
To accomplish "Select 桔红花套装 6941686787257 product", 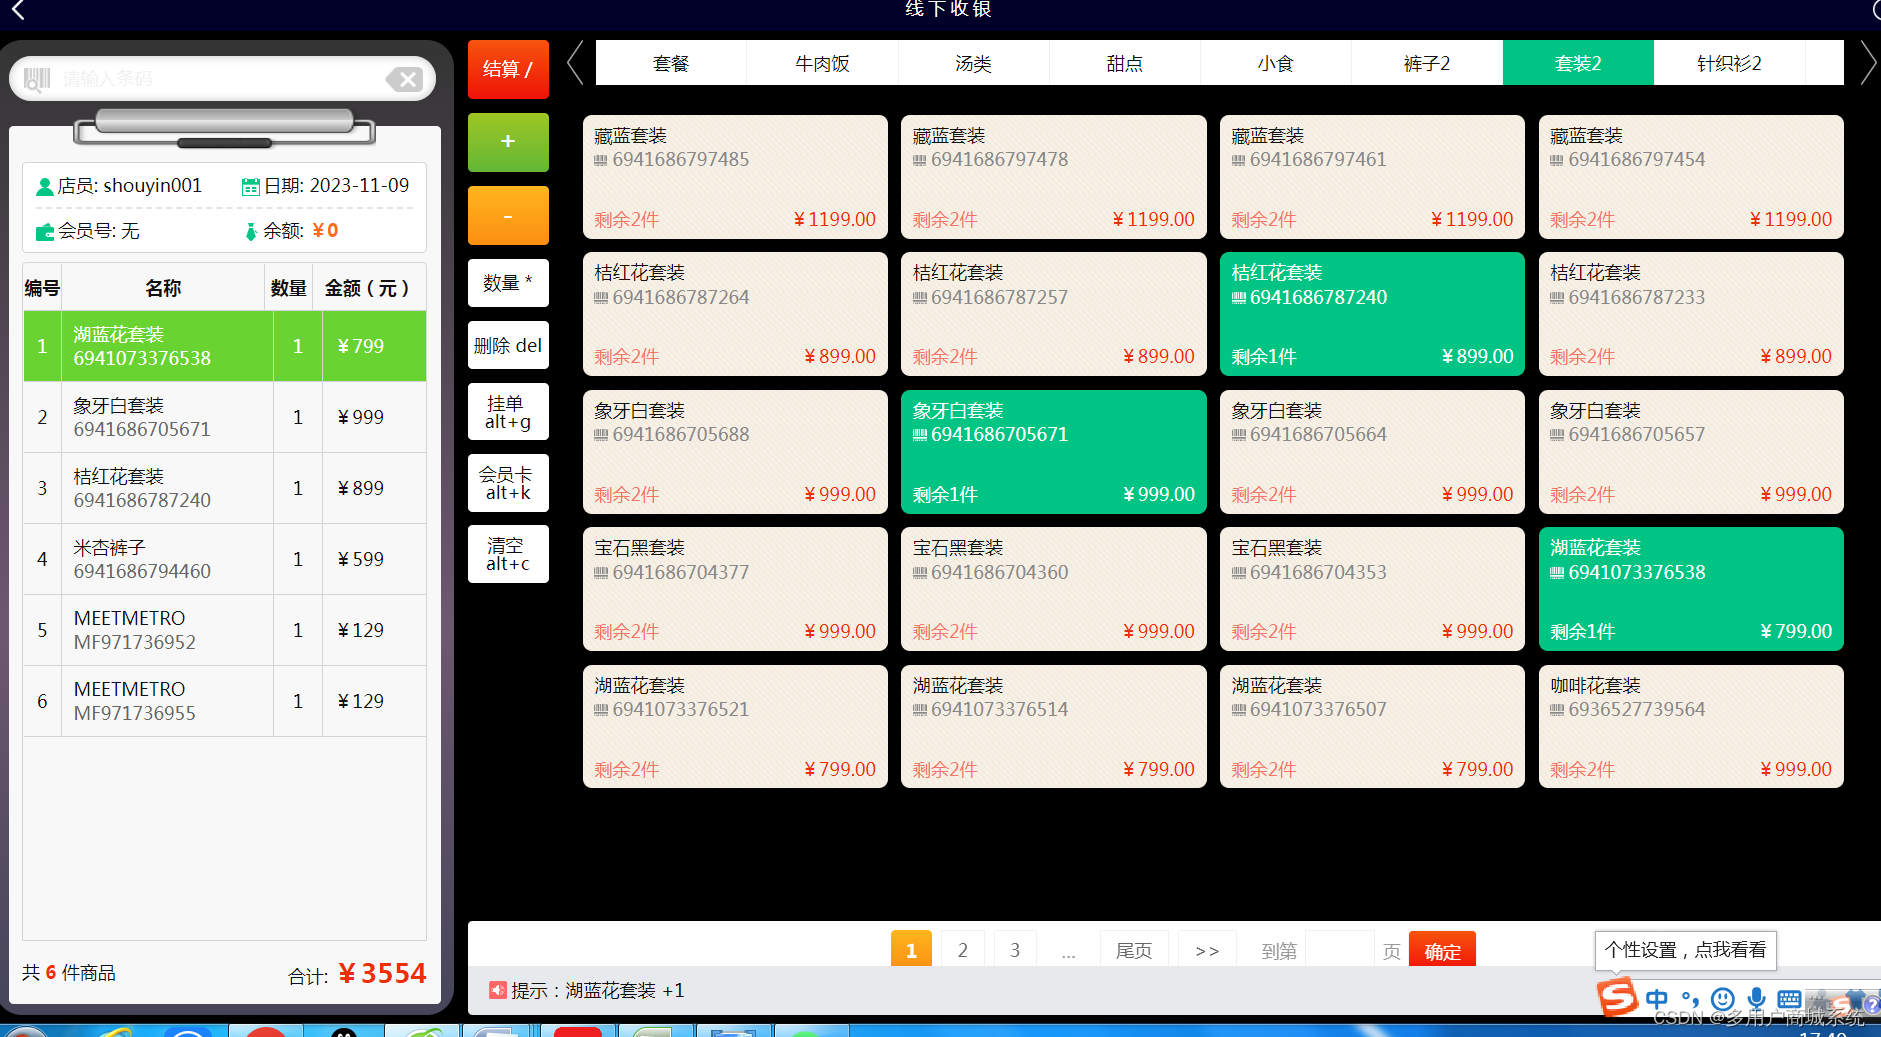I will click(1054, 314).
